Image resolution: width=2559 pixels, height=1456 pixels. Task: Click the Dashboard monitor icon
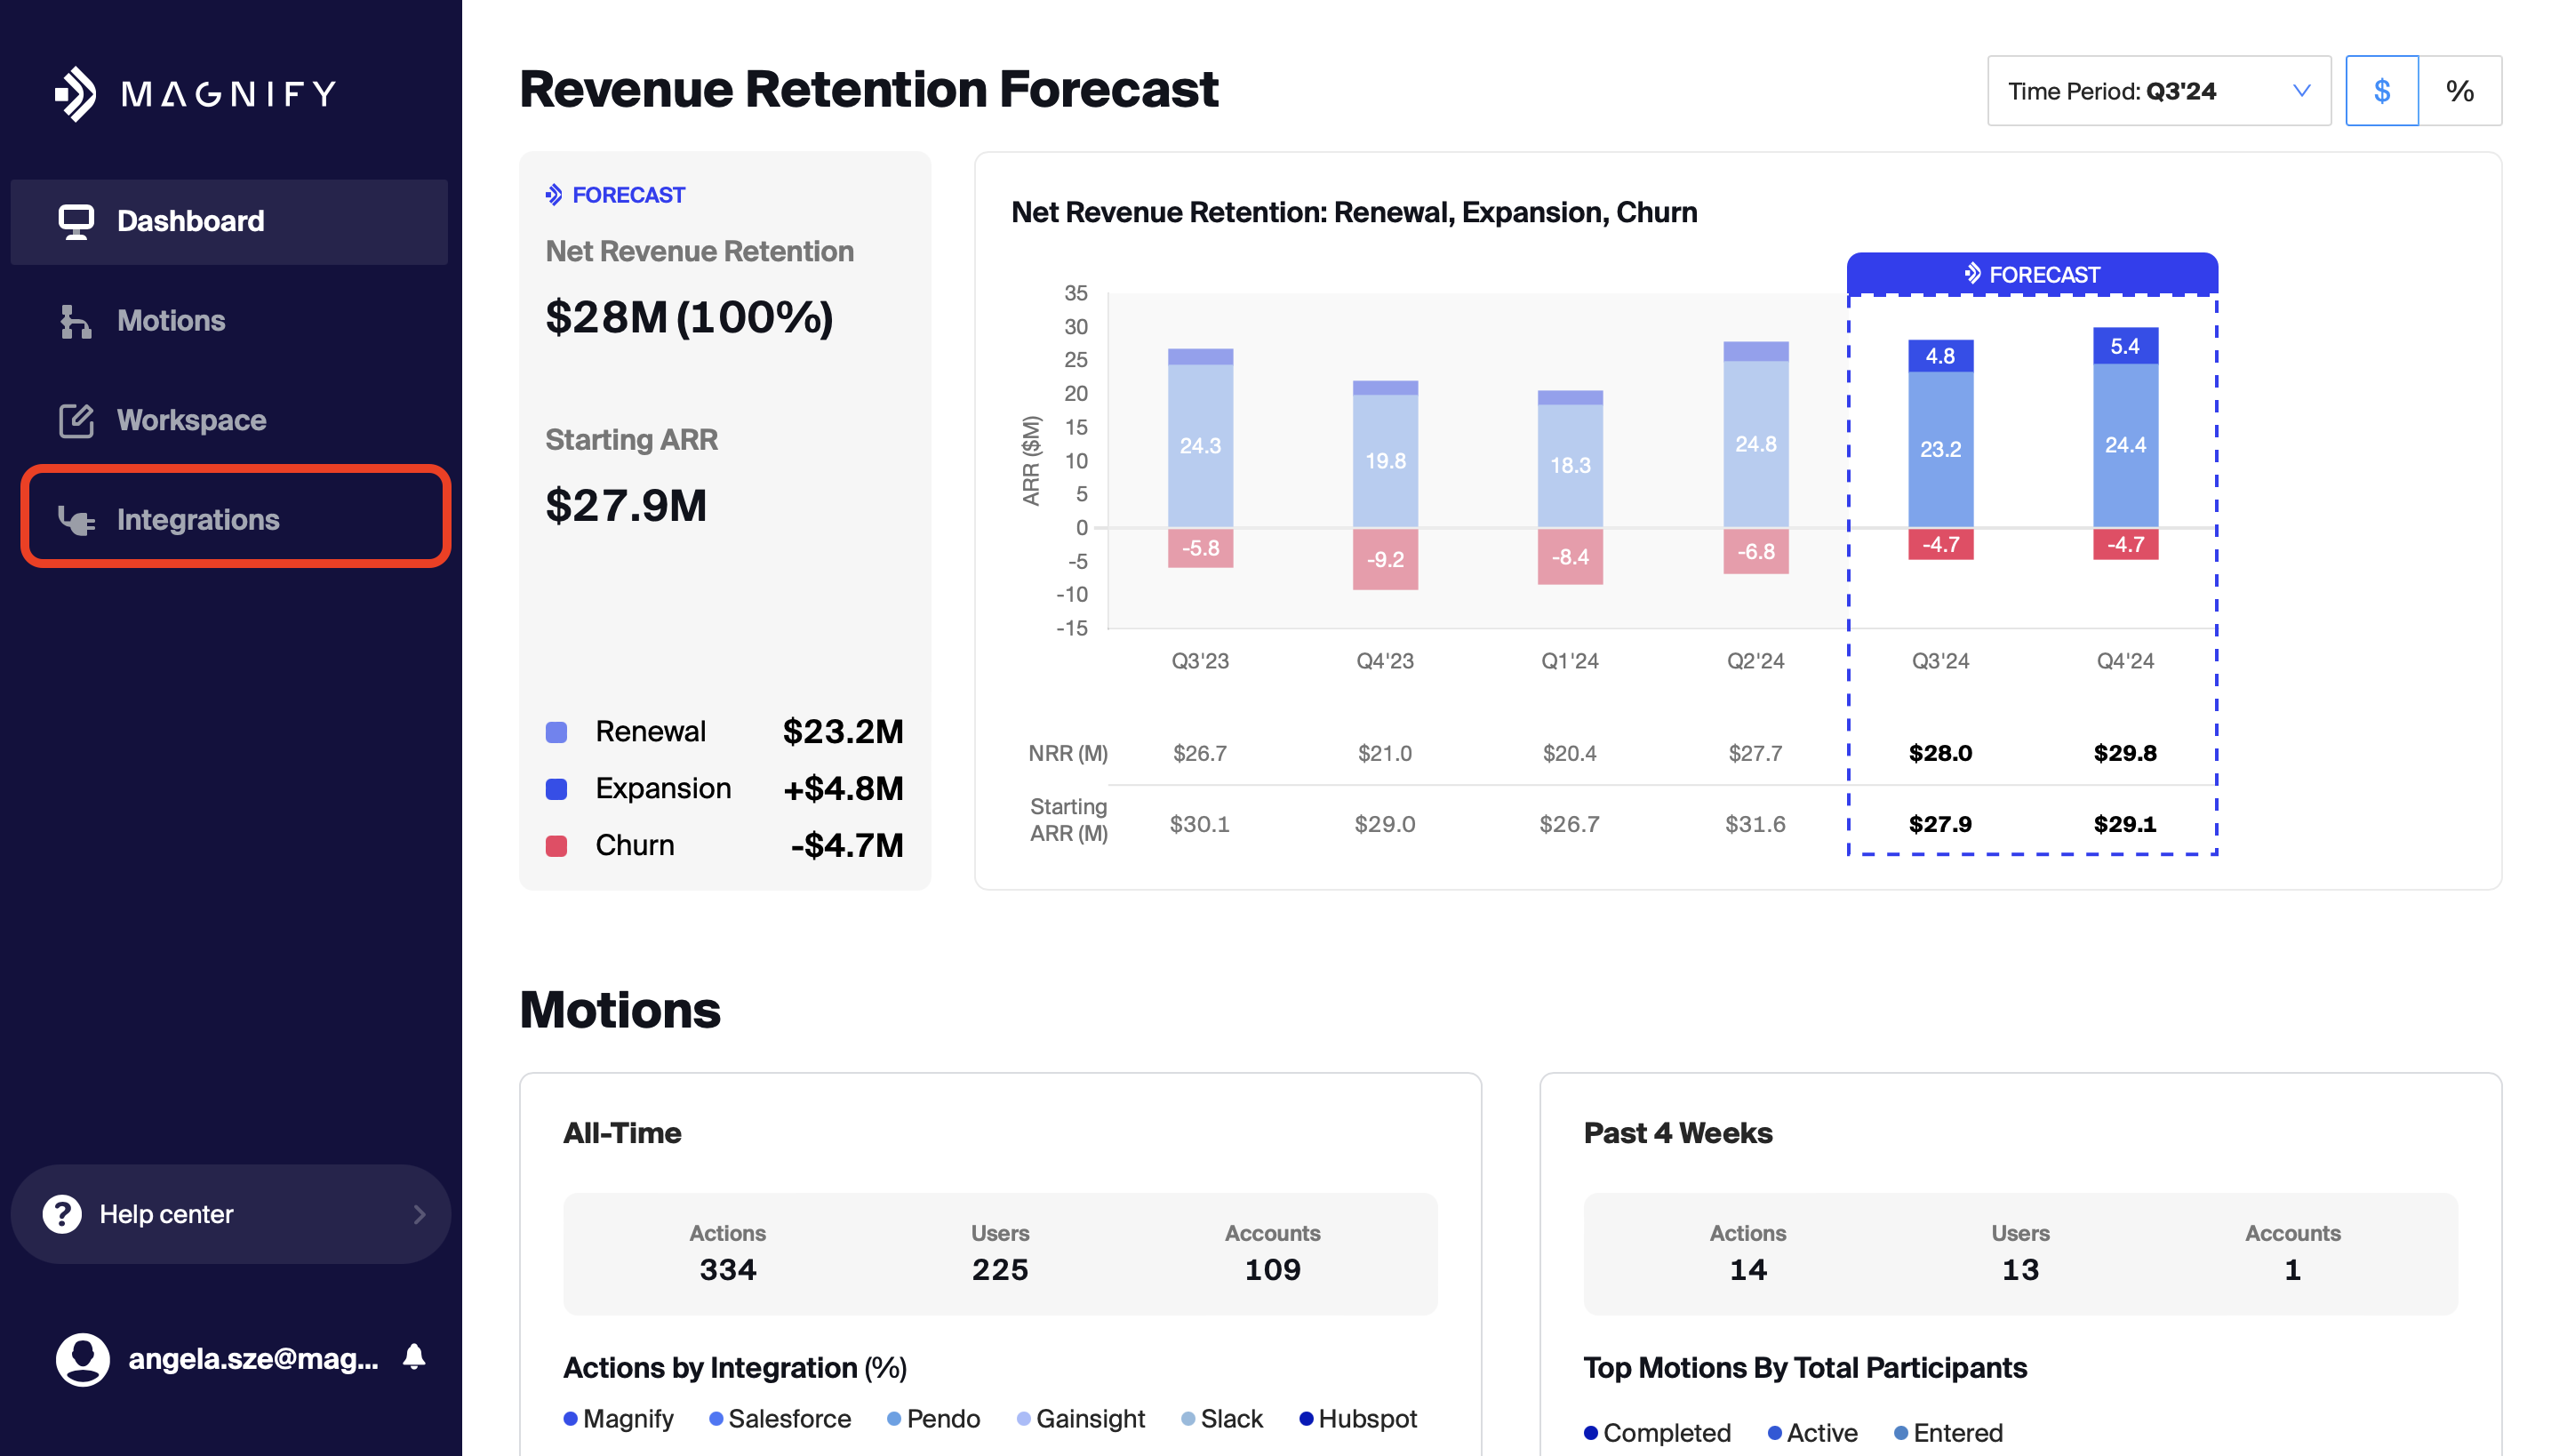pos(76,221)
